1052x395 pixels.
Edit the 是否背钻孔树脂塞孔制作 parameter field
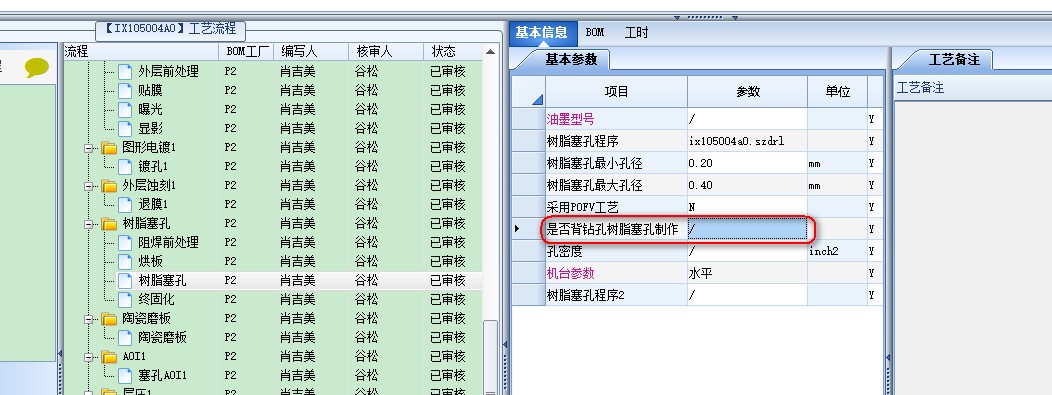(747, 229)
